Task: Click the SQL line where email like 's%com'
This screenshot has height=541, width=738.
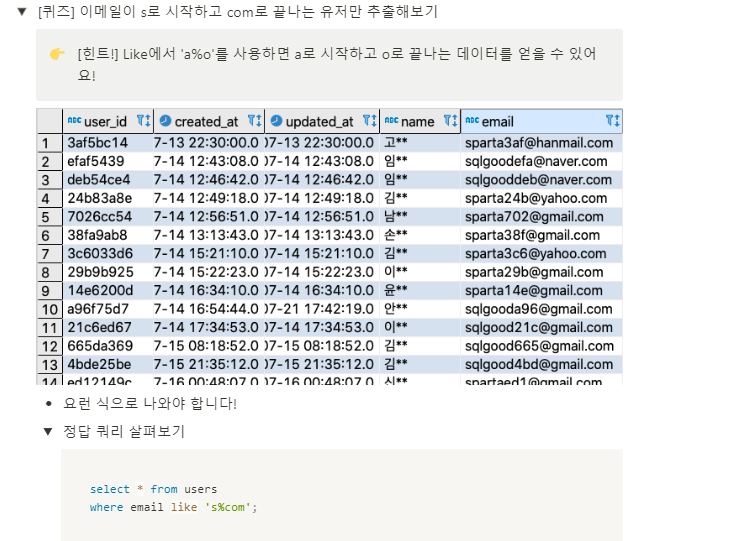Action: [174, 507]
